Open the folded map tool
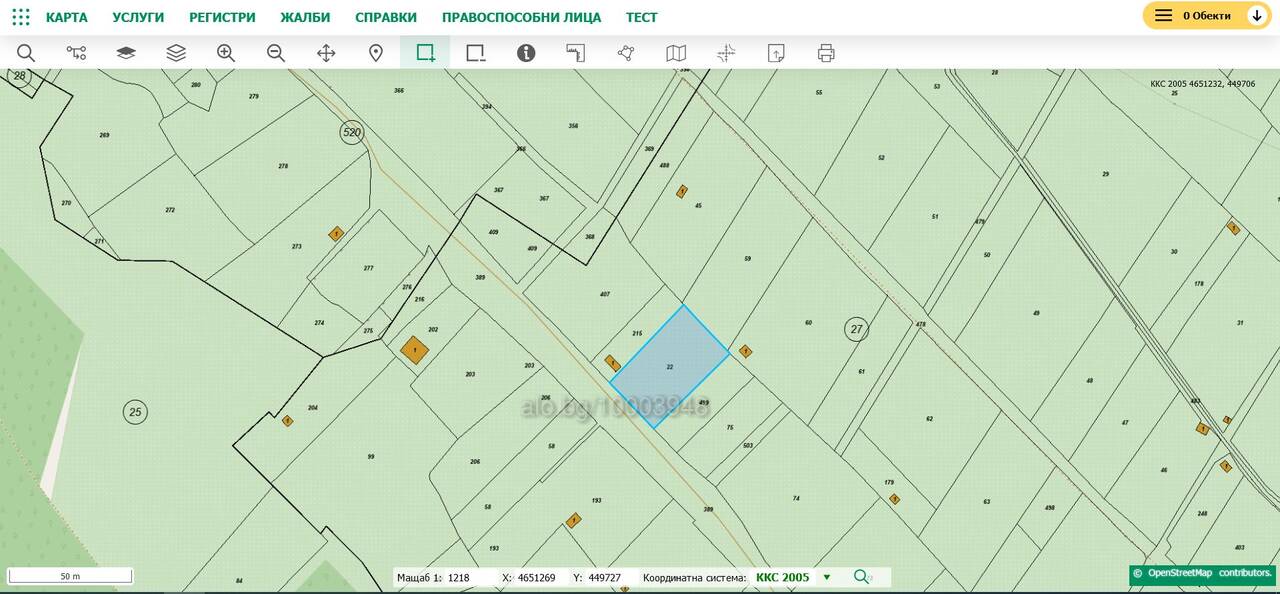 676,53
